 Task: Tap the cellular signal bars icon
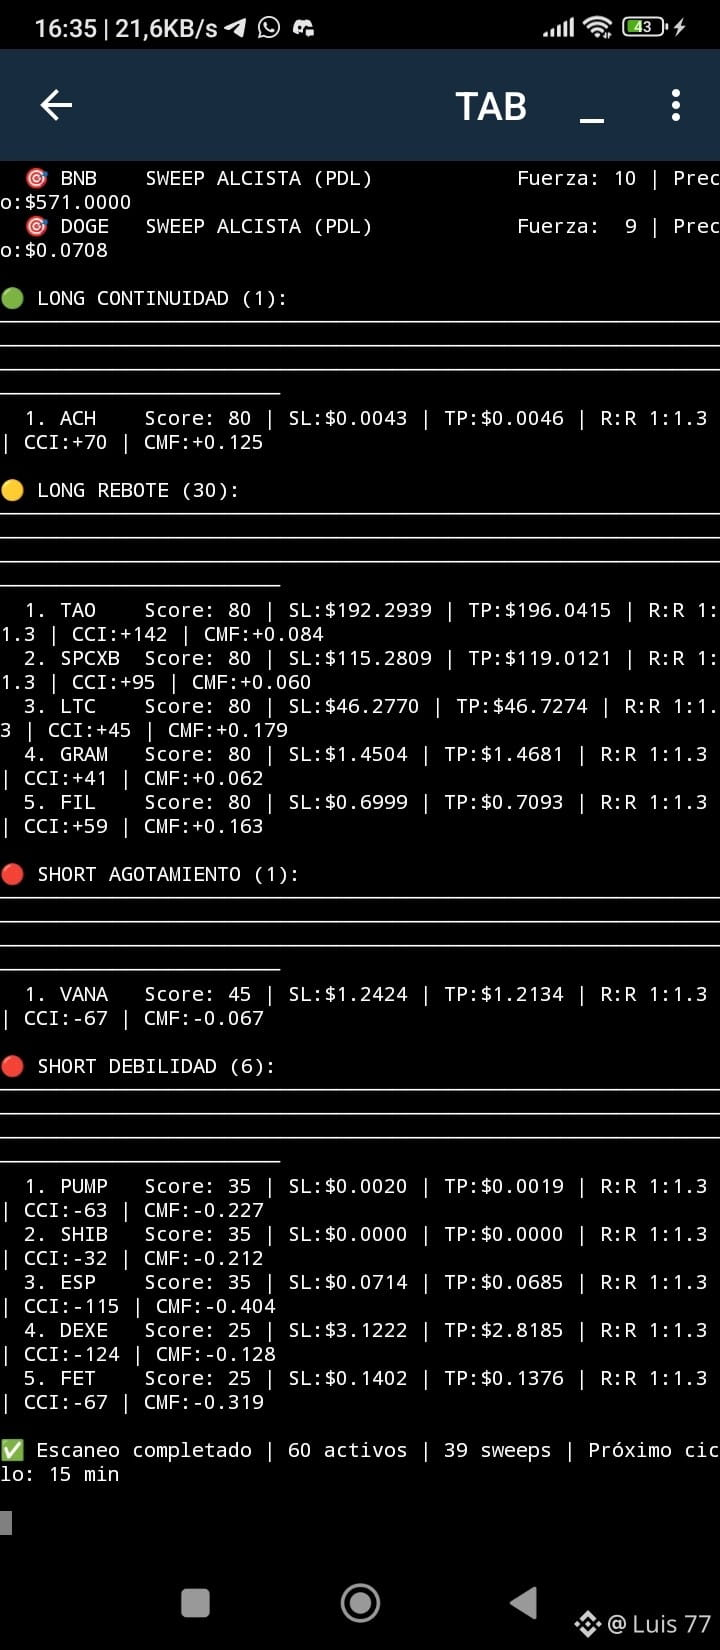(559, 28)
